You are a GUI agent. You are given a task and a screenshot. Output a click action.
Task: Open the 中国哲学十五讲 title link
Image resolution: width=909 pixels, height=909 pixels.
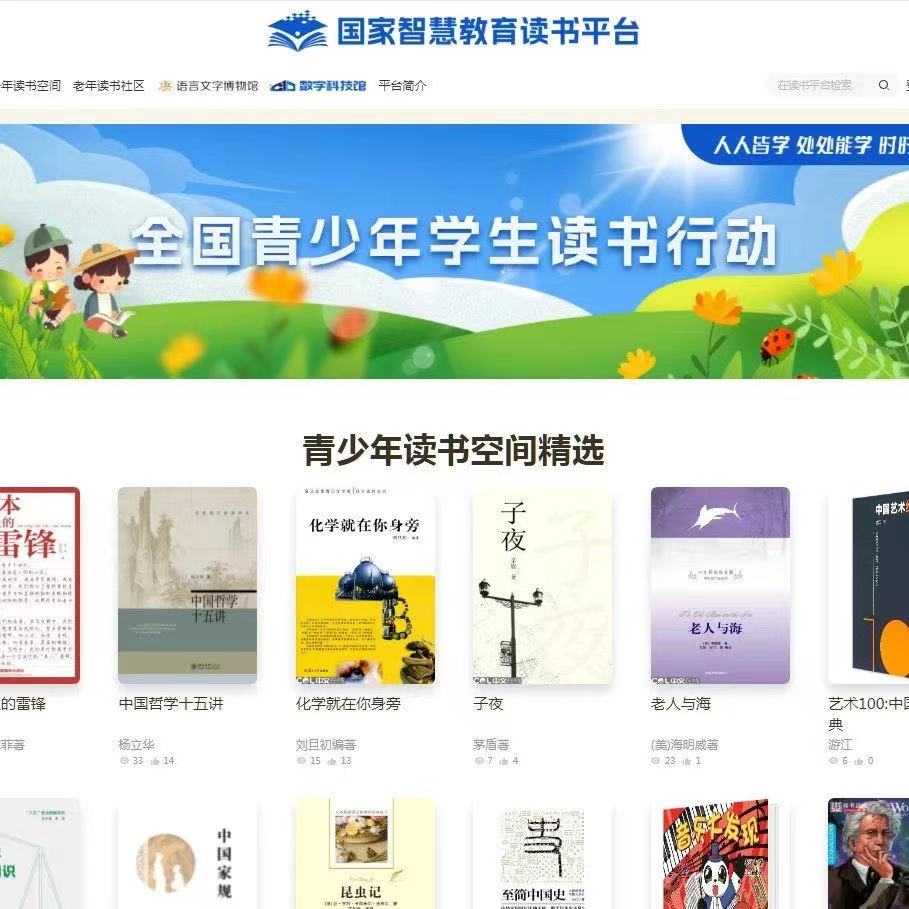point(171,703)
